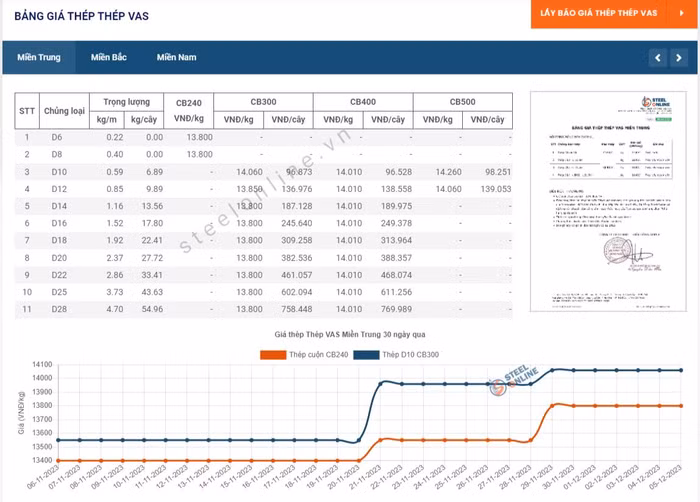Click the blue data point at 05-12-2023
700x502 pixels.
[x=681, y=370]
